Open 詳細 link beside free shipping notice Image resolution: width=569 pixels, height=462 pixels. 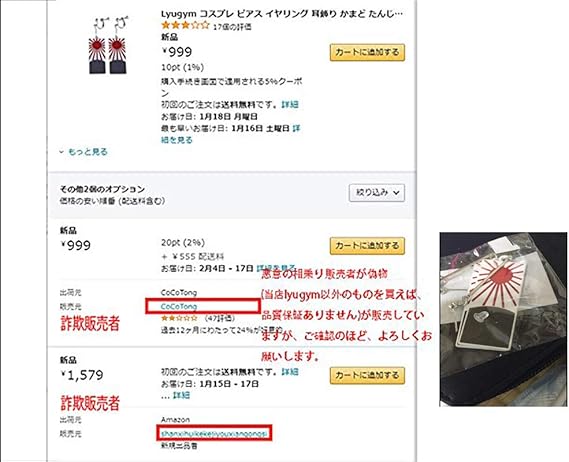[290, 105]
